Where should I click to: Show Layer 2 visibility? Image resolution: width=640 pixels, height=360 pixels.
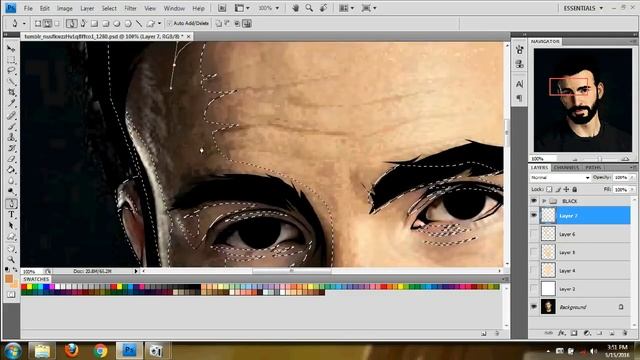tap(533, 289)
